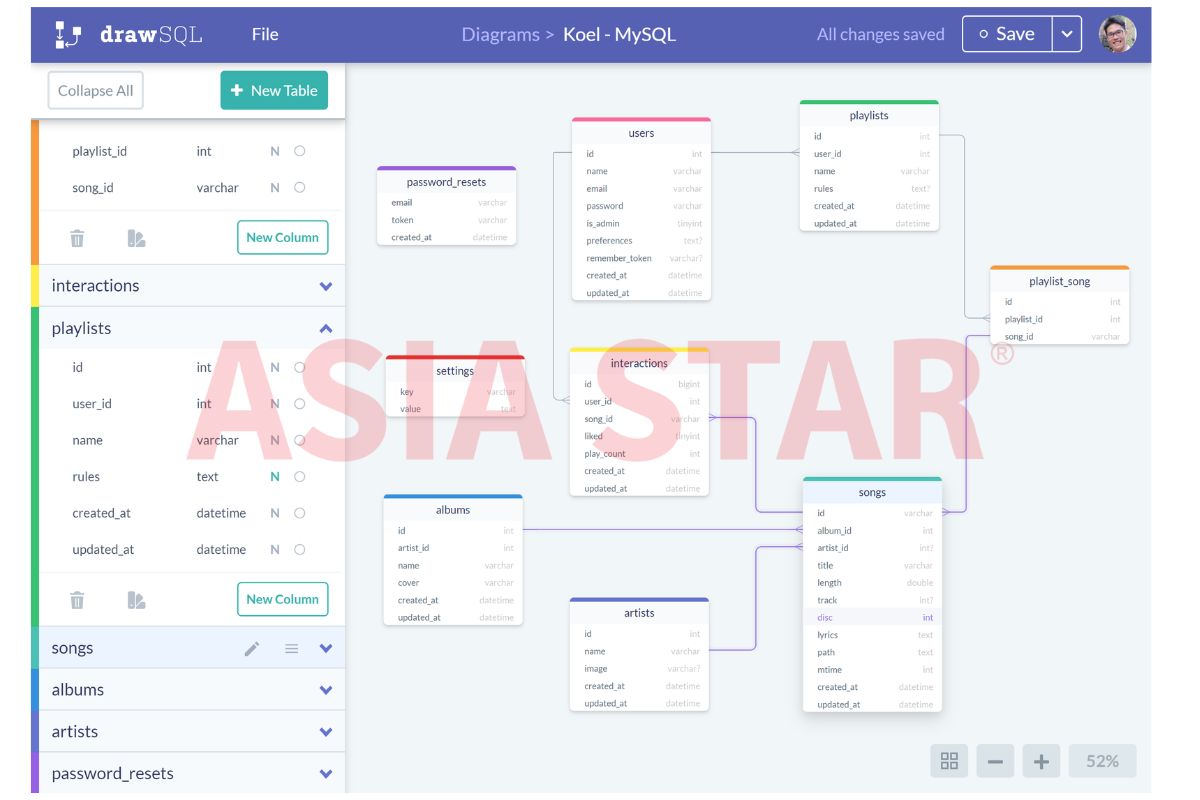Open datatype dropdown for created_at column

pos(222,513)
